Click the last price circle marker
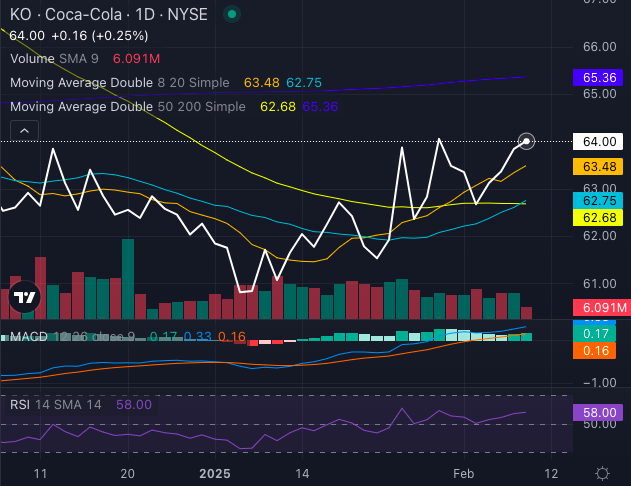 (527, 142)
